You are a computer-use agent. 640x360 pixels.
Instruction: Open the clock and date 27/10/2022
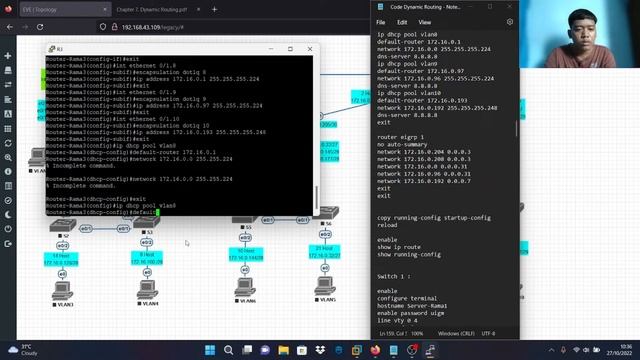coord(619,350)
